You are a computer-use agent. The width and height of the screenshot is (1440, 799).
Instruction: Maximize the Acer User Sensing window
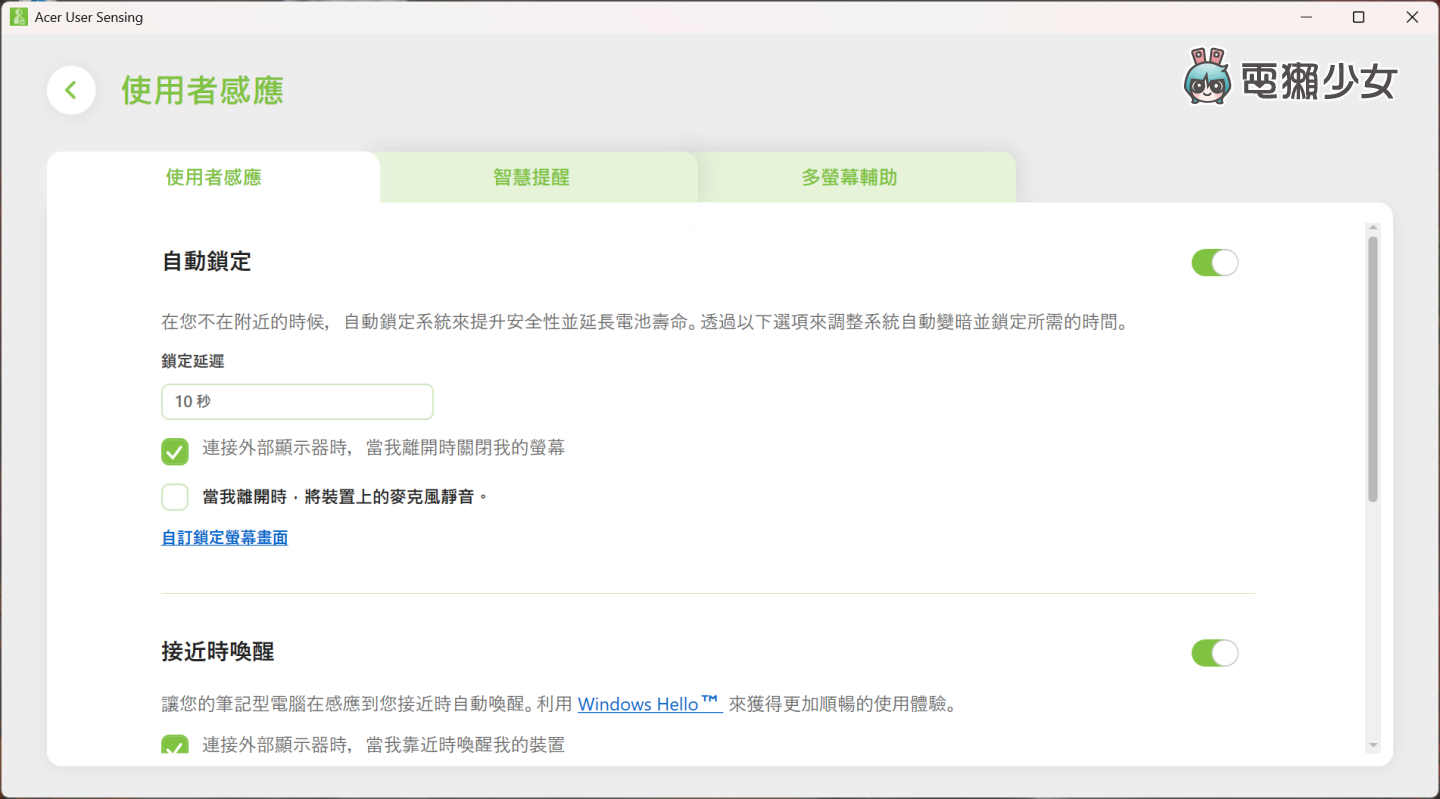tap(1358, 17)
